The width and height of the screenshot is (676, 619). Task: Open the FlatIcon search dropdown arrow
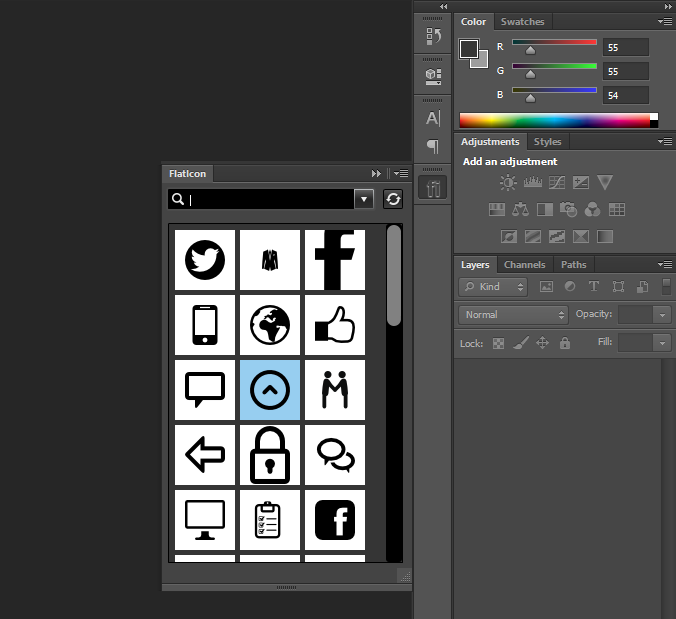(x=364, y=199)
